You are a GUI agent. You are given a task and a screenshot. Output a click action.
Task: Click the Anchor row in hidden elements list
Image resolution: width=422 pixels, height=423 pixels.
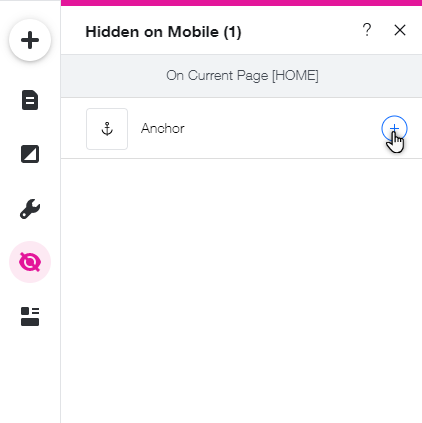(241, 128)
